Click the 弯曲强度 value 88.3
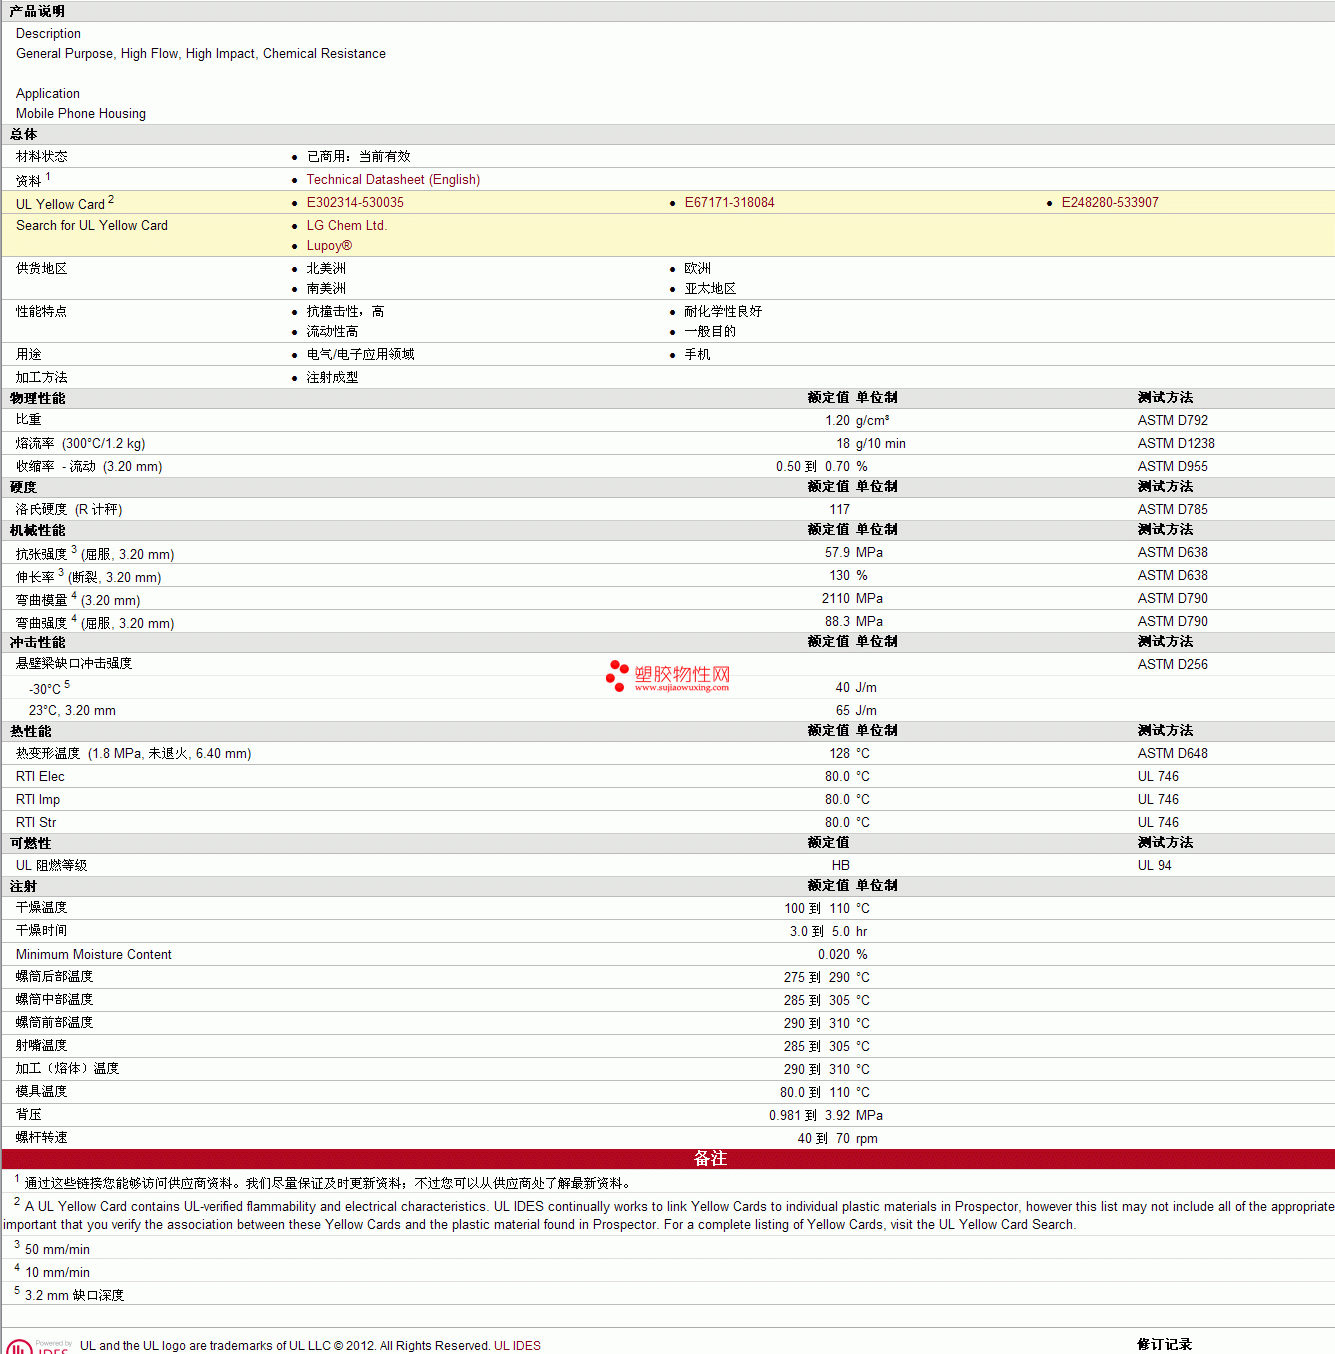1335x1354 pixels. pyautogui.click(x=837, y=622)
